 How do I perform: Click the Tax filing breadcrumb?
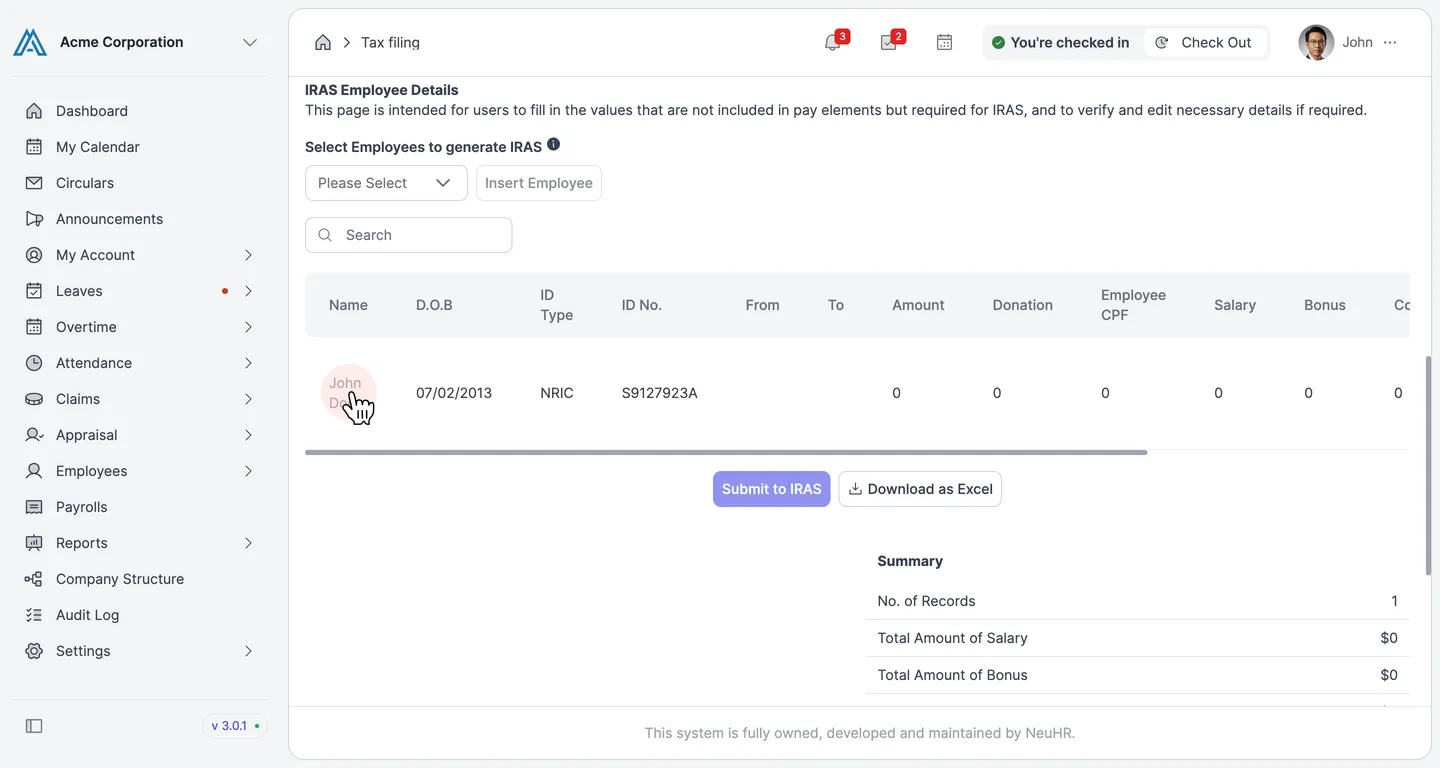[390, 42]
